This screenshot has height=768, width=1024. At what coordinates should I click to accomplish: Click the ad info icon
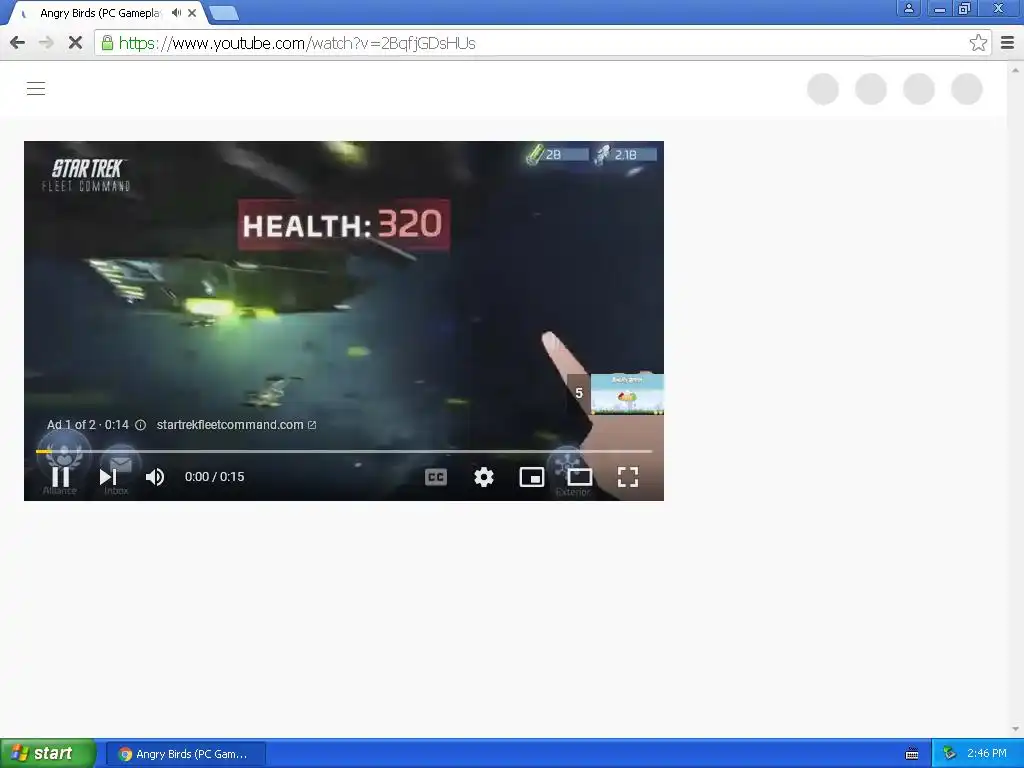pos(140,425)
